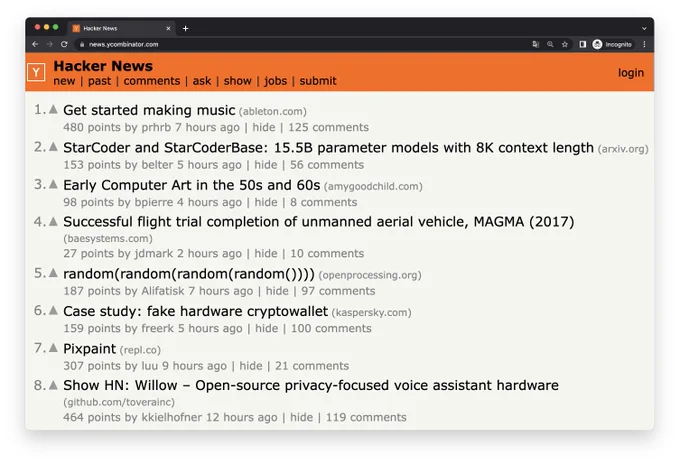680x464 pixels.
Task: View the 56 comments thread
Action: (327, 165)
